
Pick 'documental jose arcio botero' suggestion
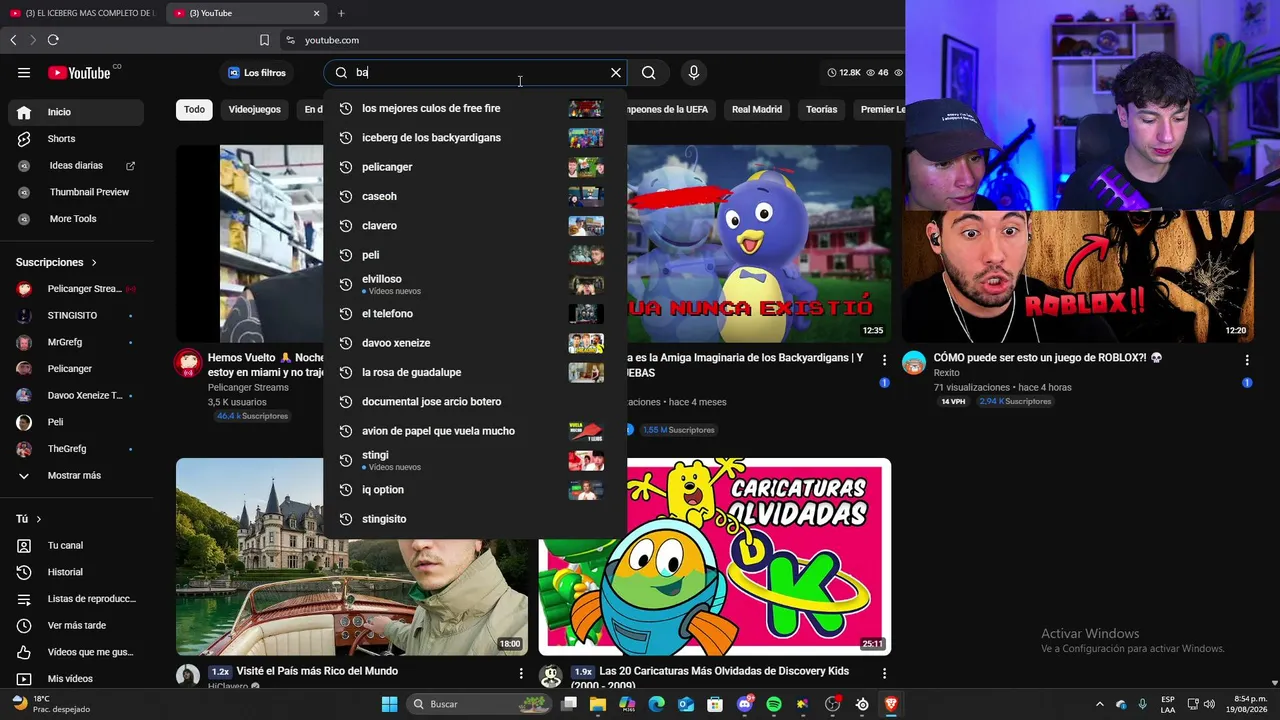(x=475, y=402)
